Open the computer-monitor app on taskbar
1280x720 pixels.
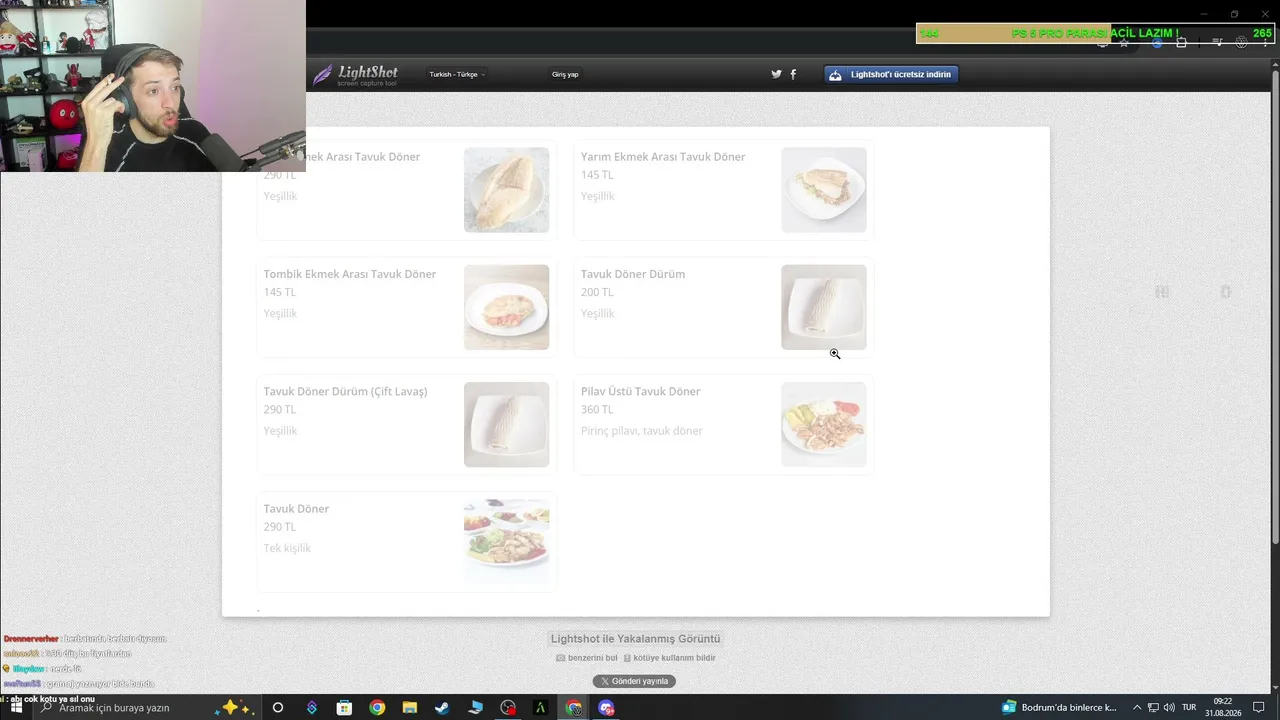click(x=475, y=707)
